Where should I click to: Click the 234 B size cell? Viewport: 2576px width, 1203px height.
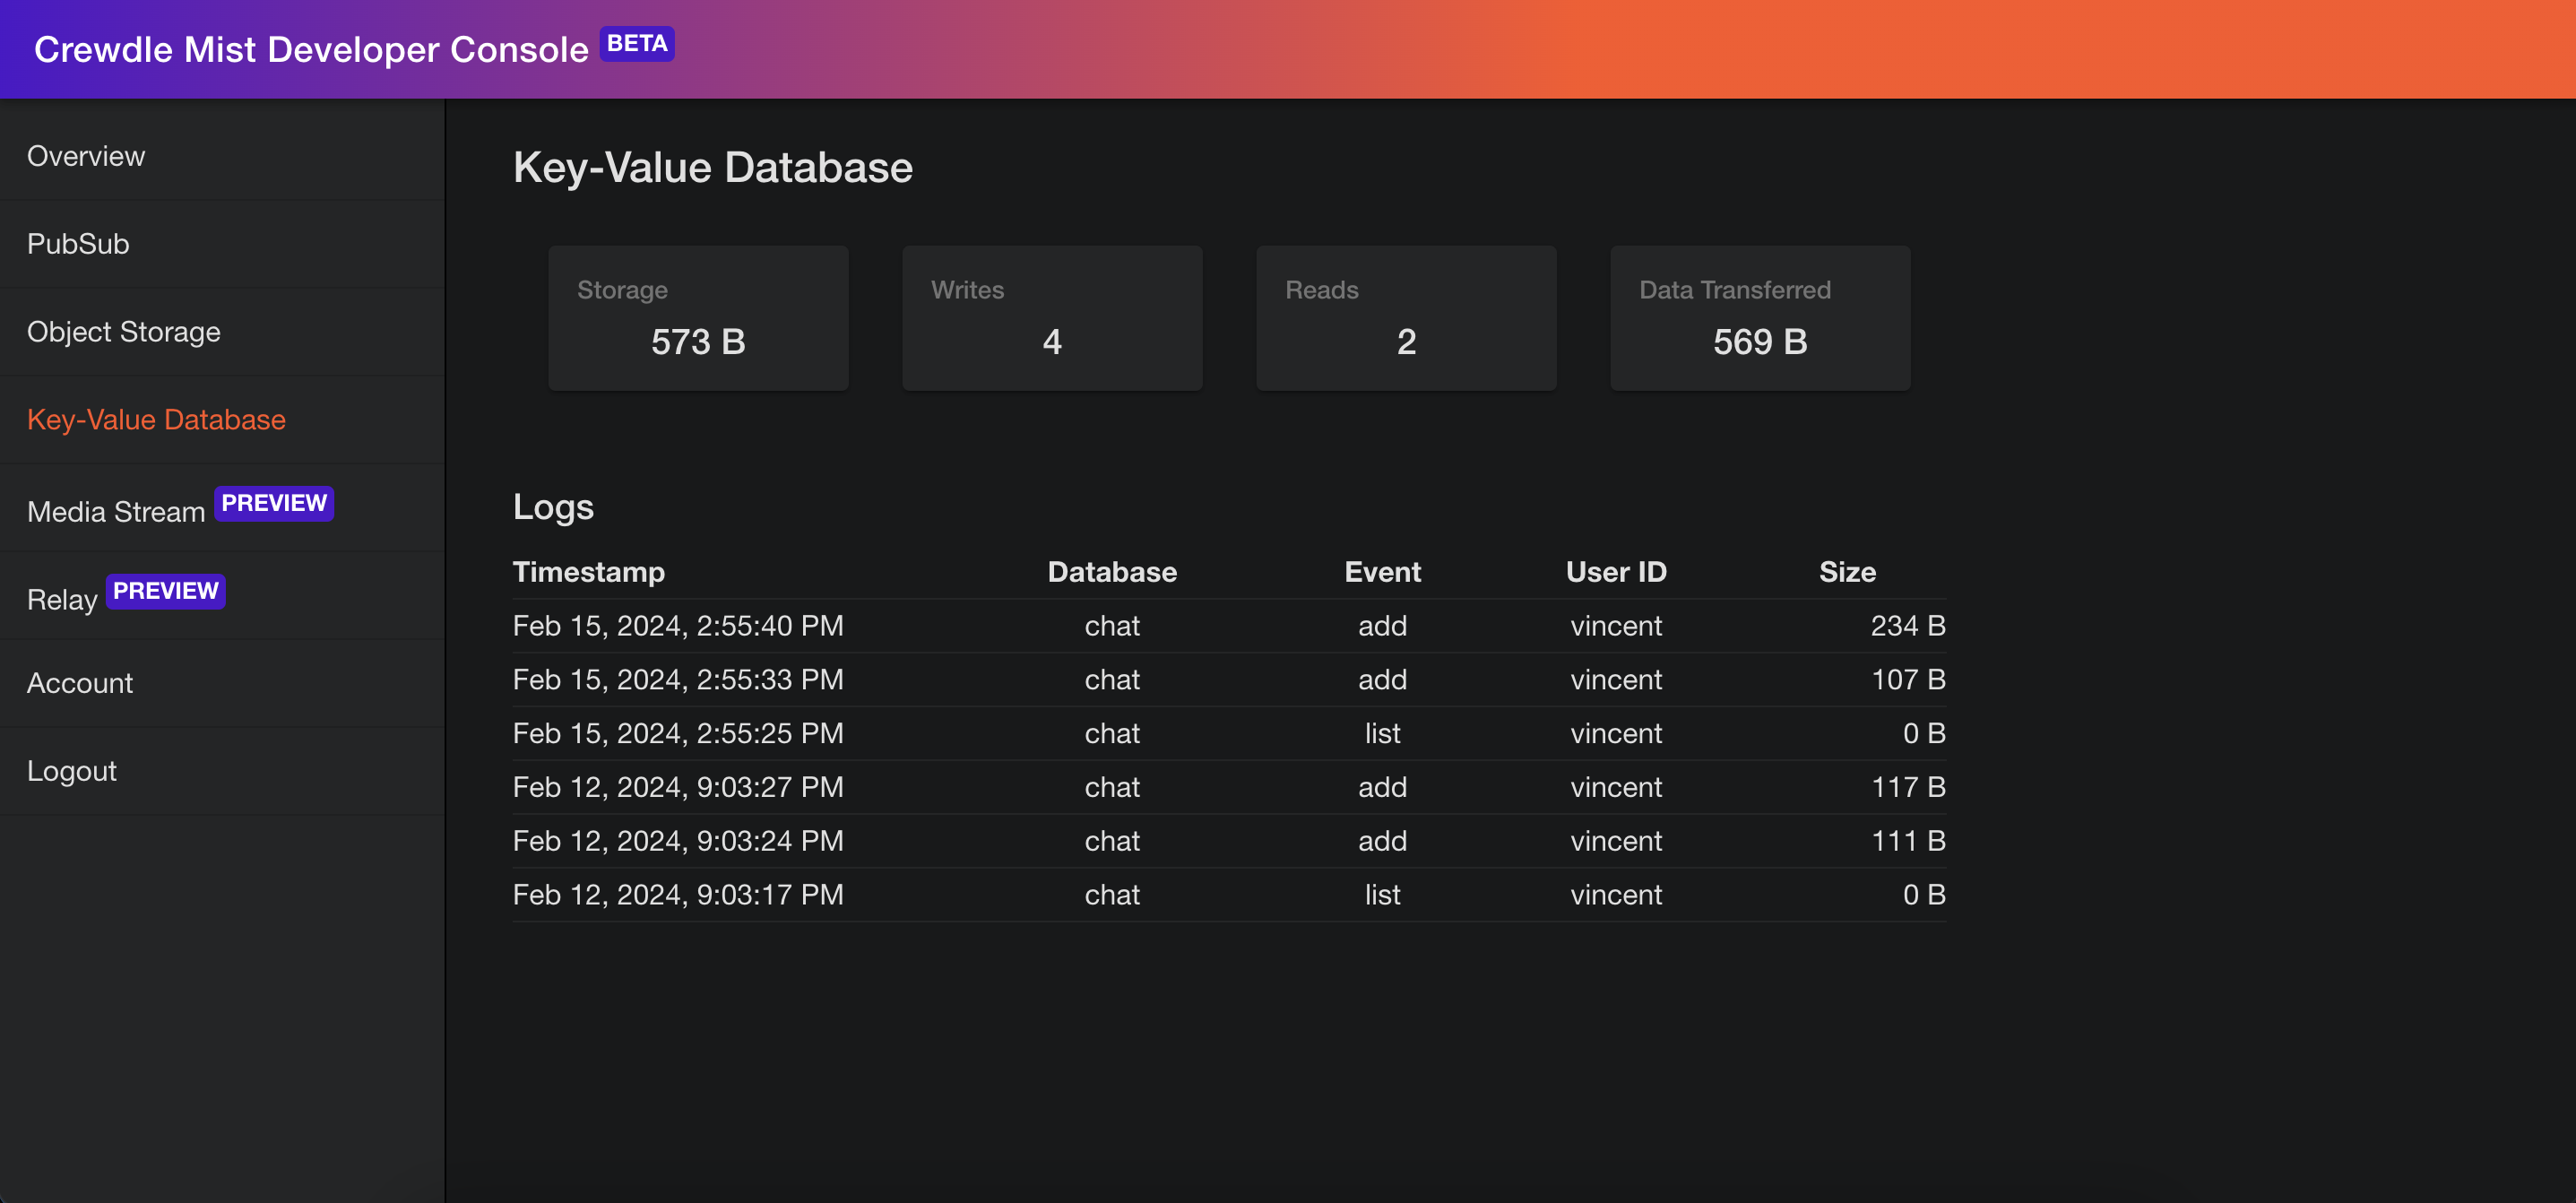point(1908,626)
